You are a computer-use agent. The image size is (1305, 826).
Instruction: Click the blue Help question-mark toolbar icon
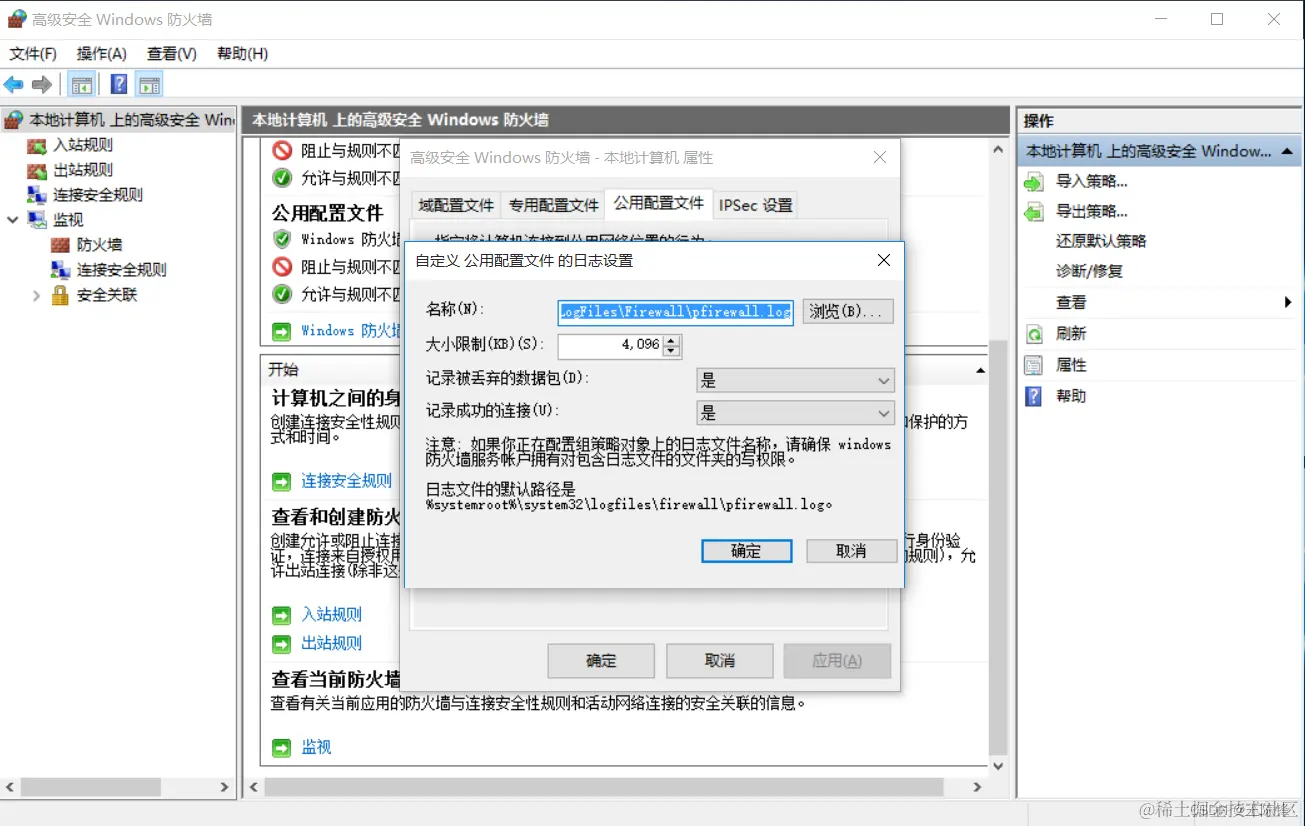(119, 85)
